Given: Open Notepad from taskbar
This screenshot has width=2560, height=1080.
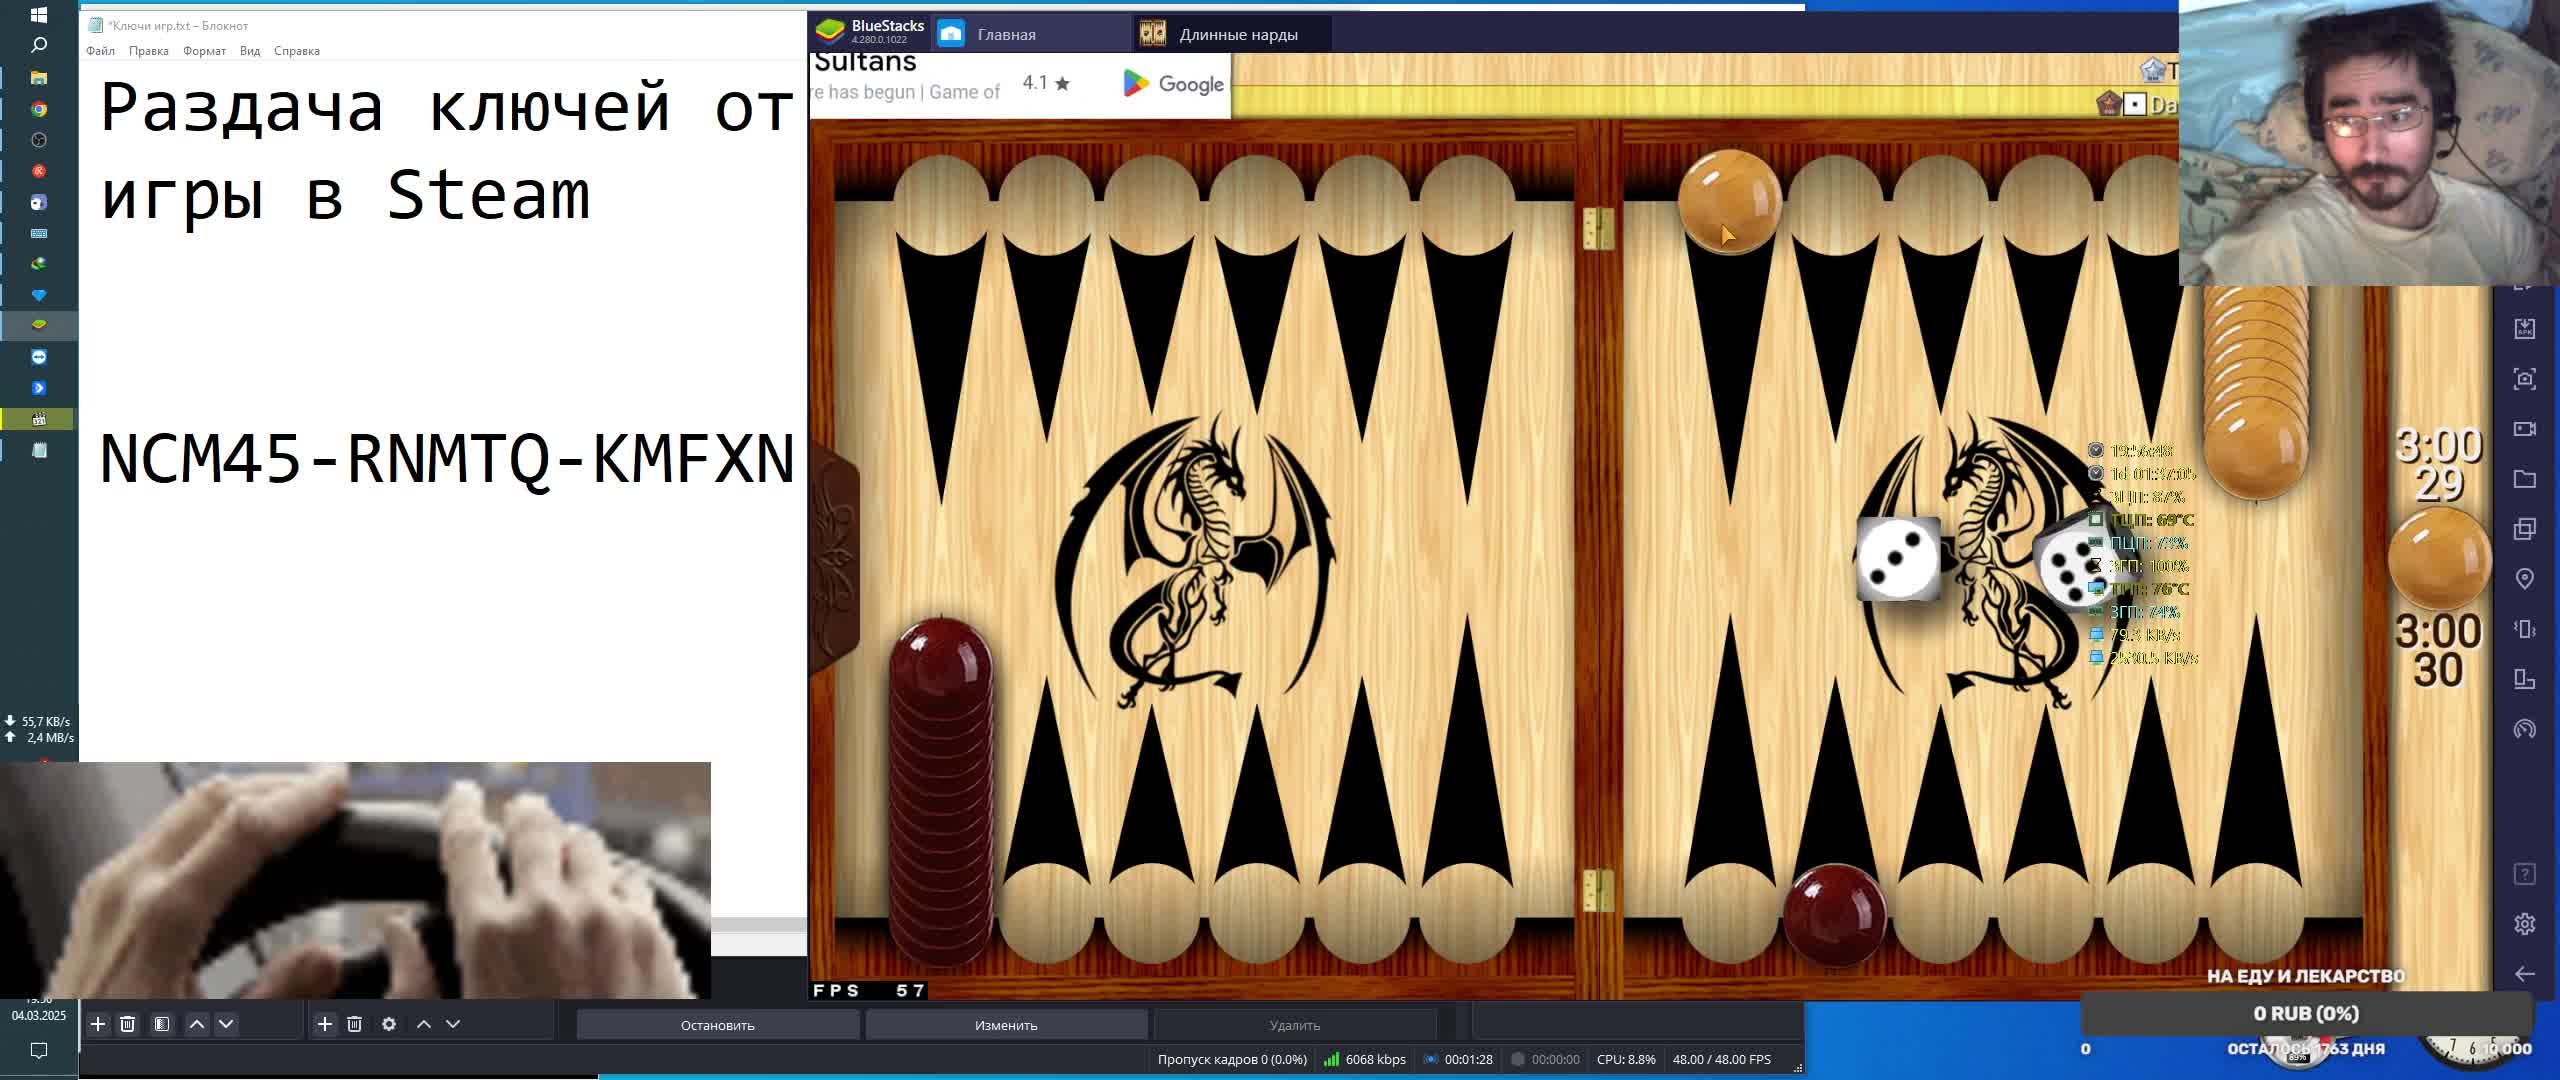Looking at the screenshot, I should point(39,450).
